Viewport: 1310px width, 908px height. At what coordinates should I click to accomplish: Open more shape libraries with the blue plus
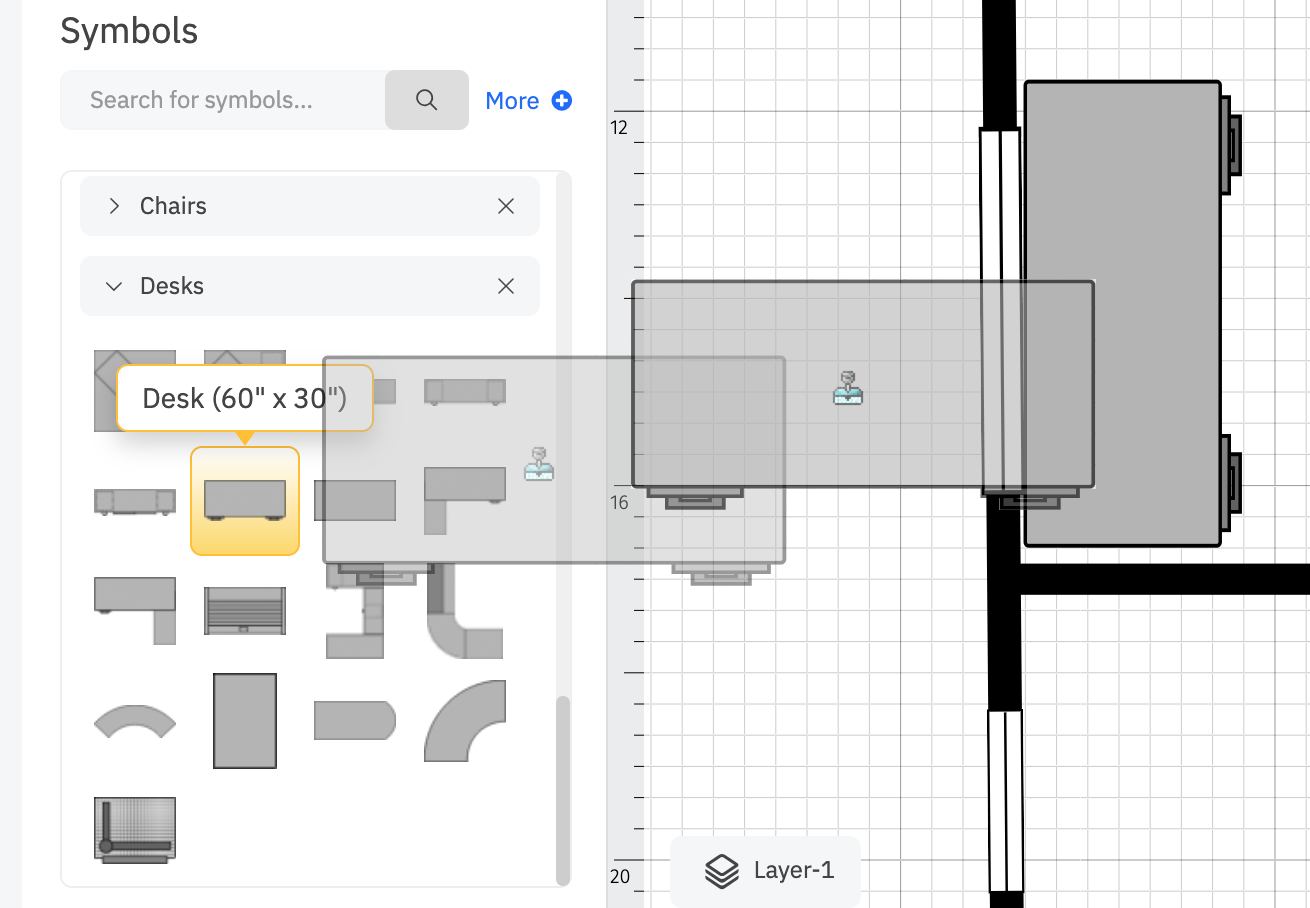click(x=561, y=100)
